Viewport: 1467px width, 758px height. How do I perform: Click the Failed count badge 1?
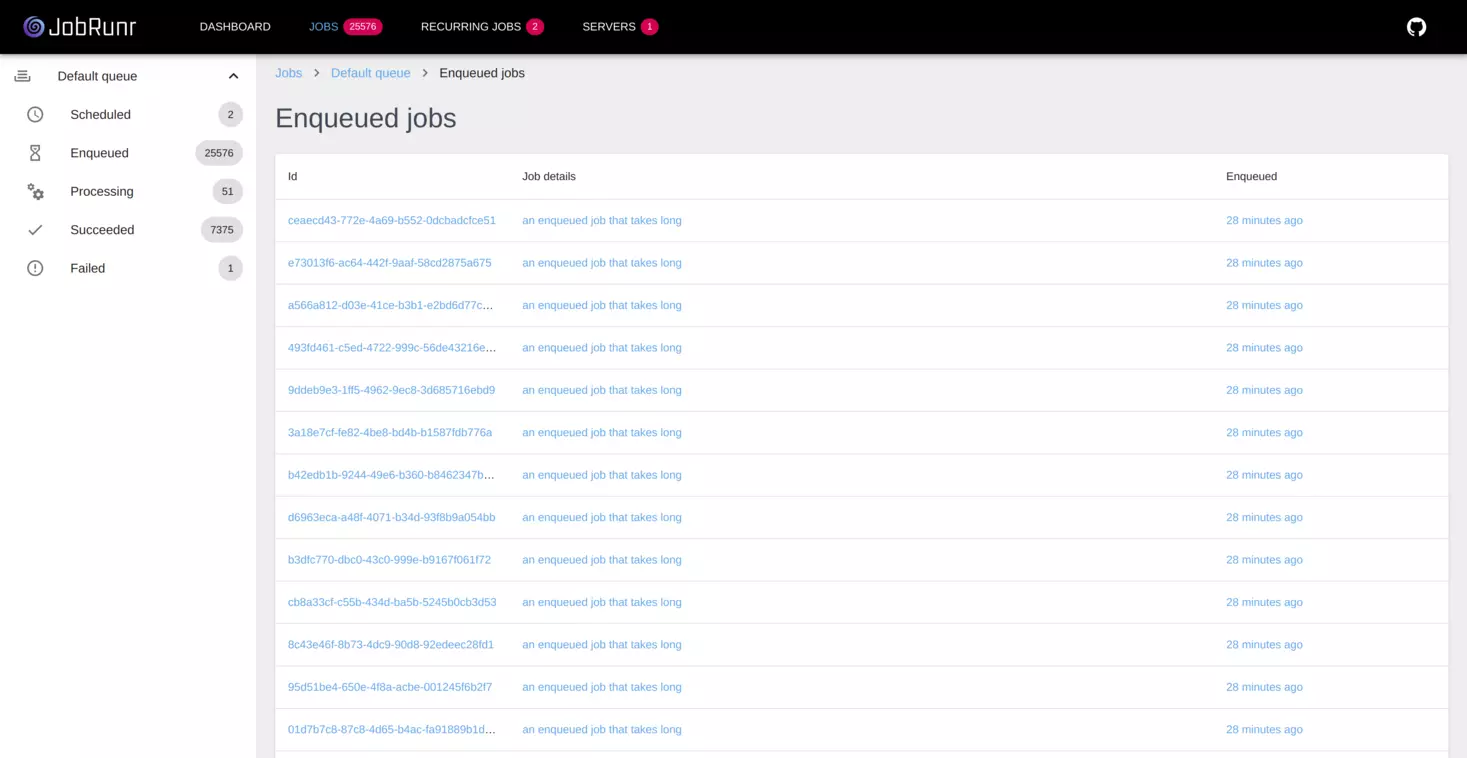[x=230, y=268]
